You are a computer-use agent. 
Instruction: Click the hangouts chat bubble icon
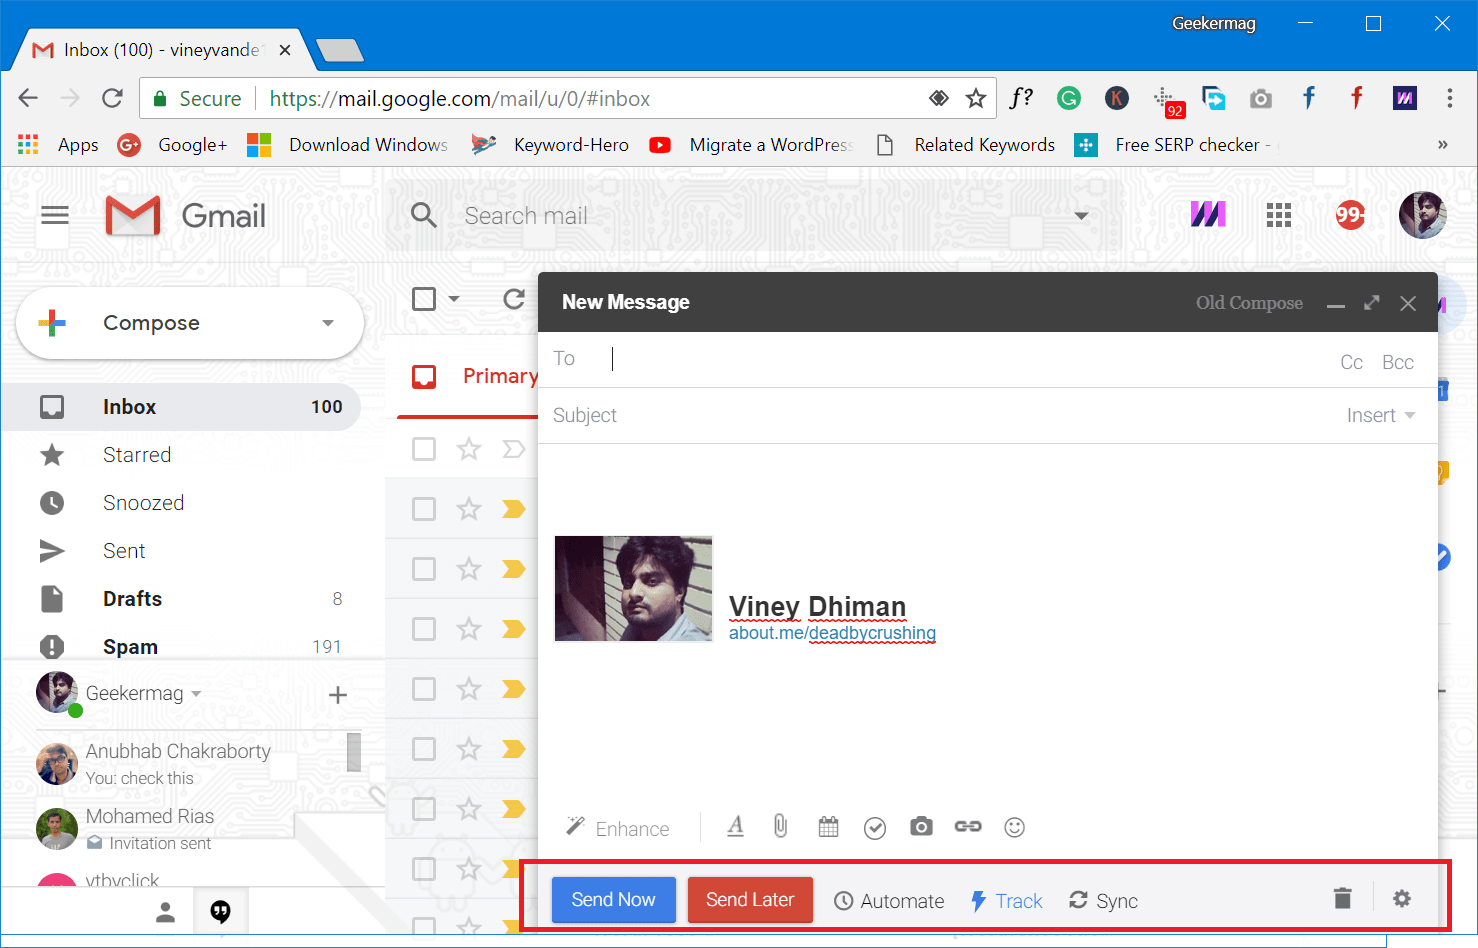221,912
